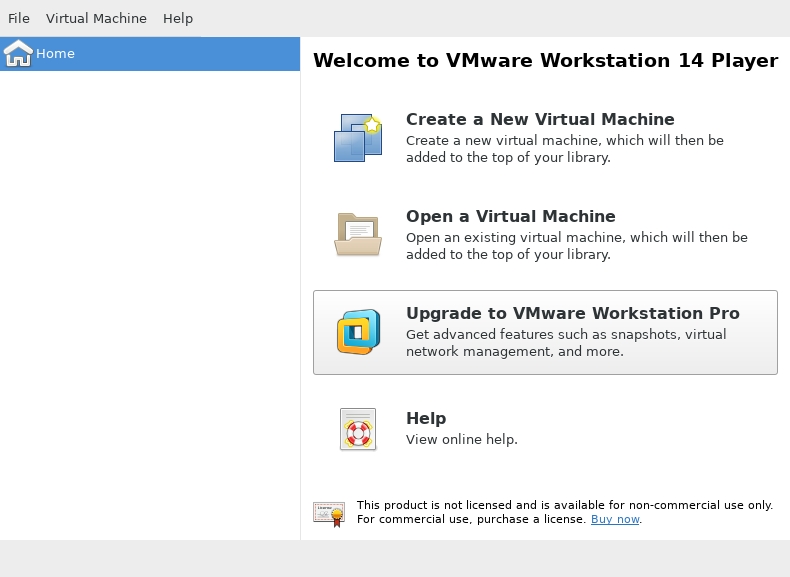
Task: Open the Virtual Machine menu
Action: click(x=96, y=18)
